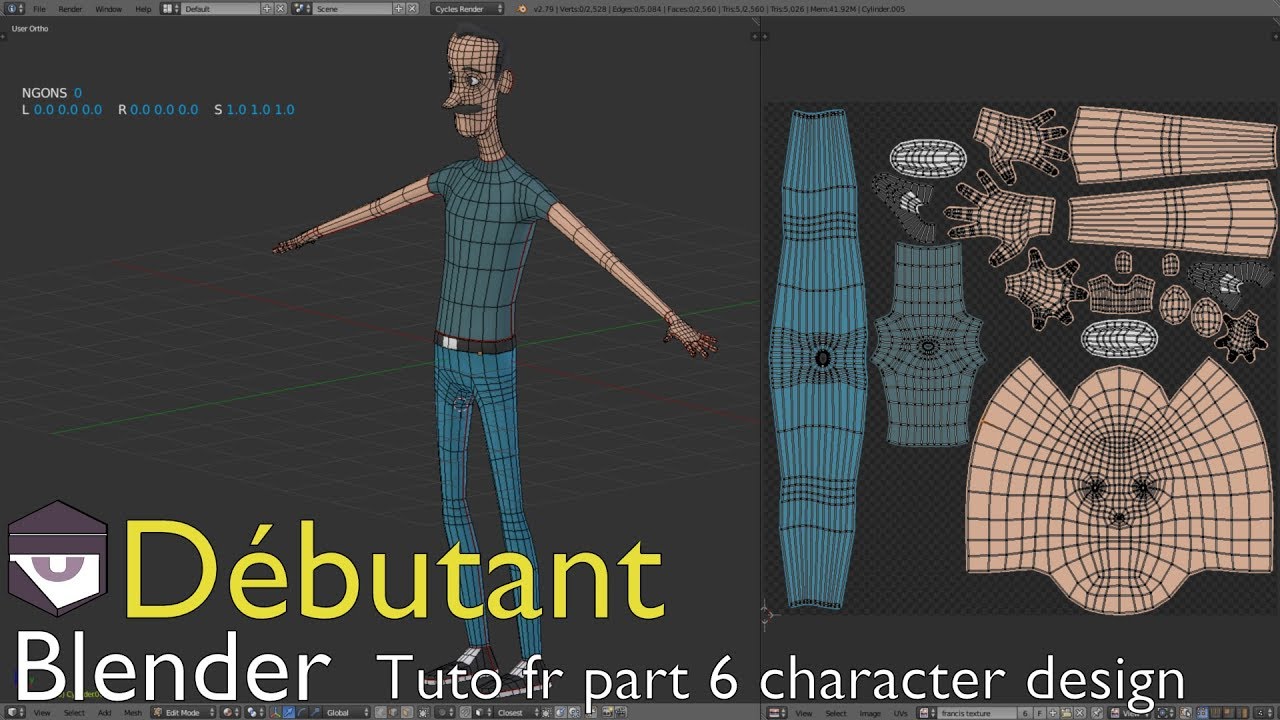This screenshot has width=1280, height=720.
Task: Open the scene browse icon
Action: click(302, 9)
